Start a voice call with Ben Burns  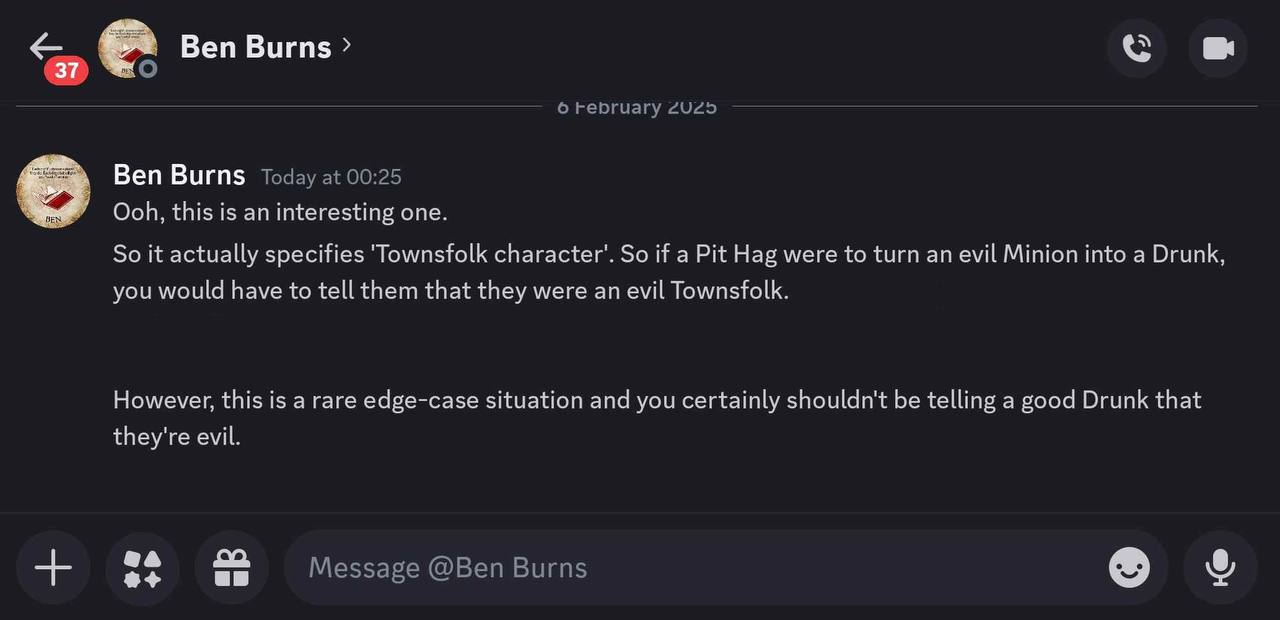1137,48
